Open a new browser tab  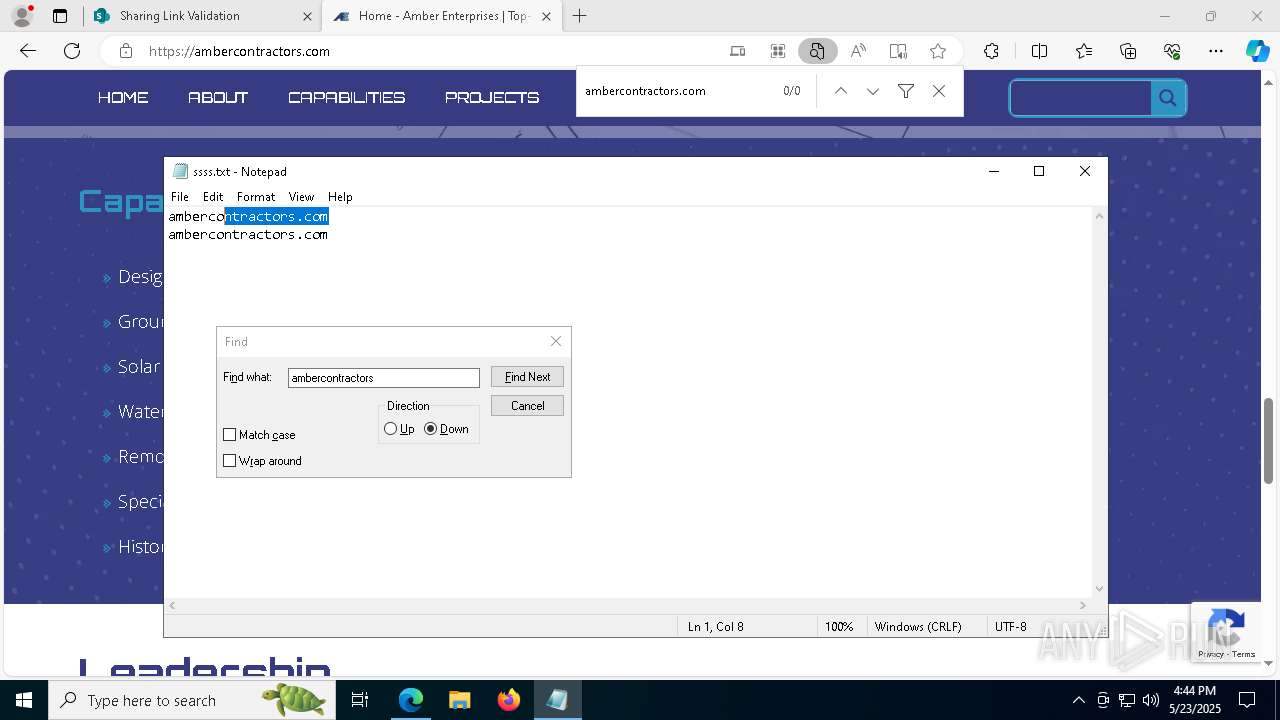580,16
